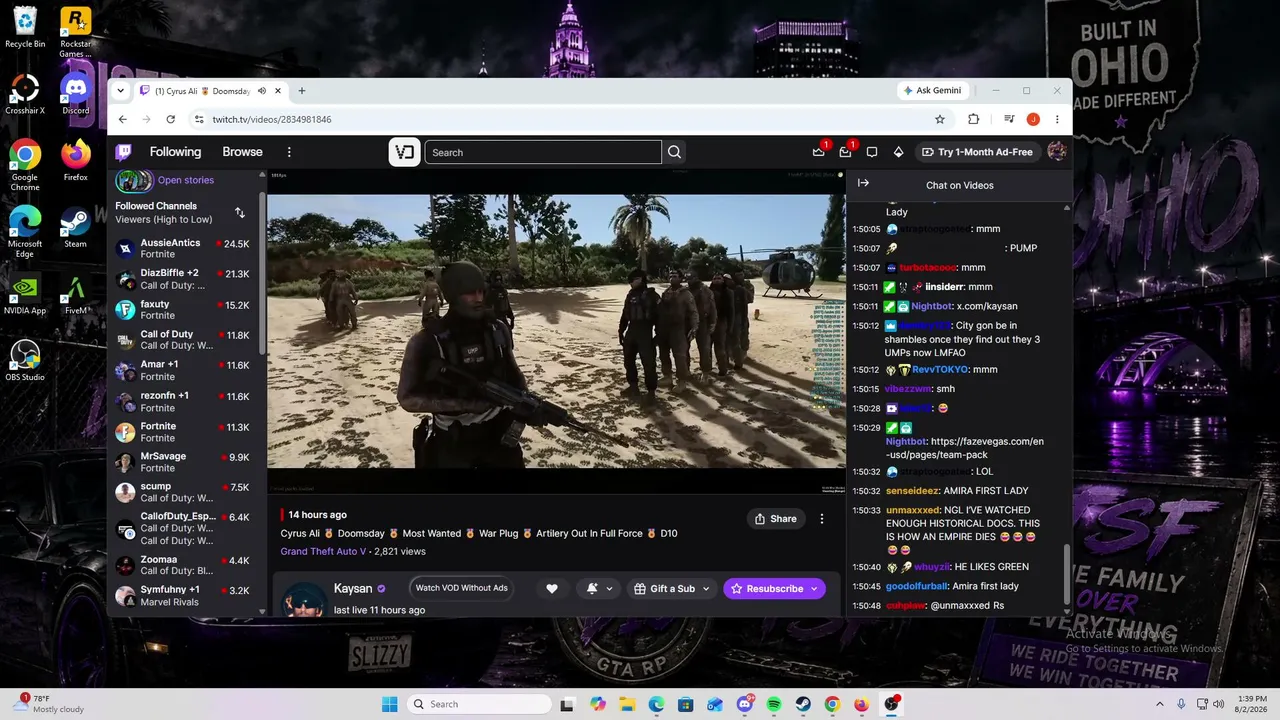This screenshot has width=1280, height=720.
Task: Click the Ask Gemini button
Action: click(x=932, y=91)
